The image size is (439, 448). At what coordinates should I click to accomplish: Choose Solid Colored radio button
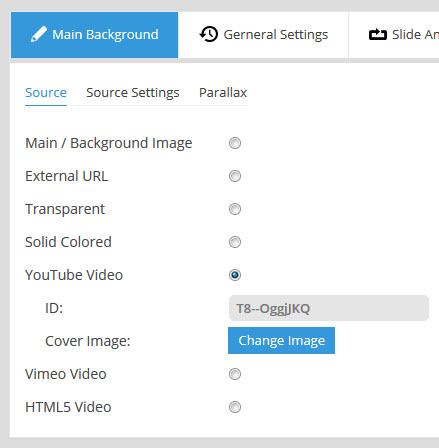pyautogui.click(x=235, y=242)
